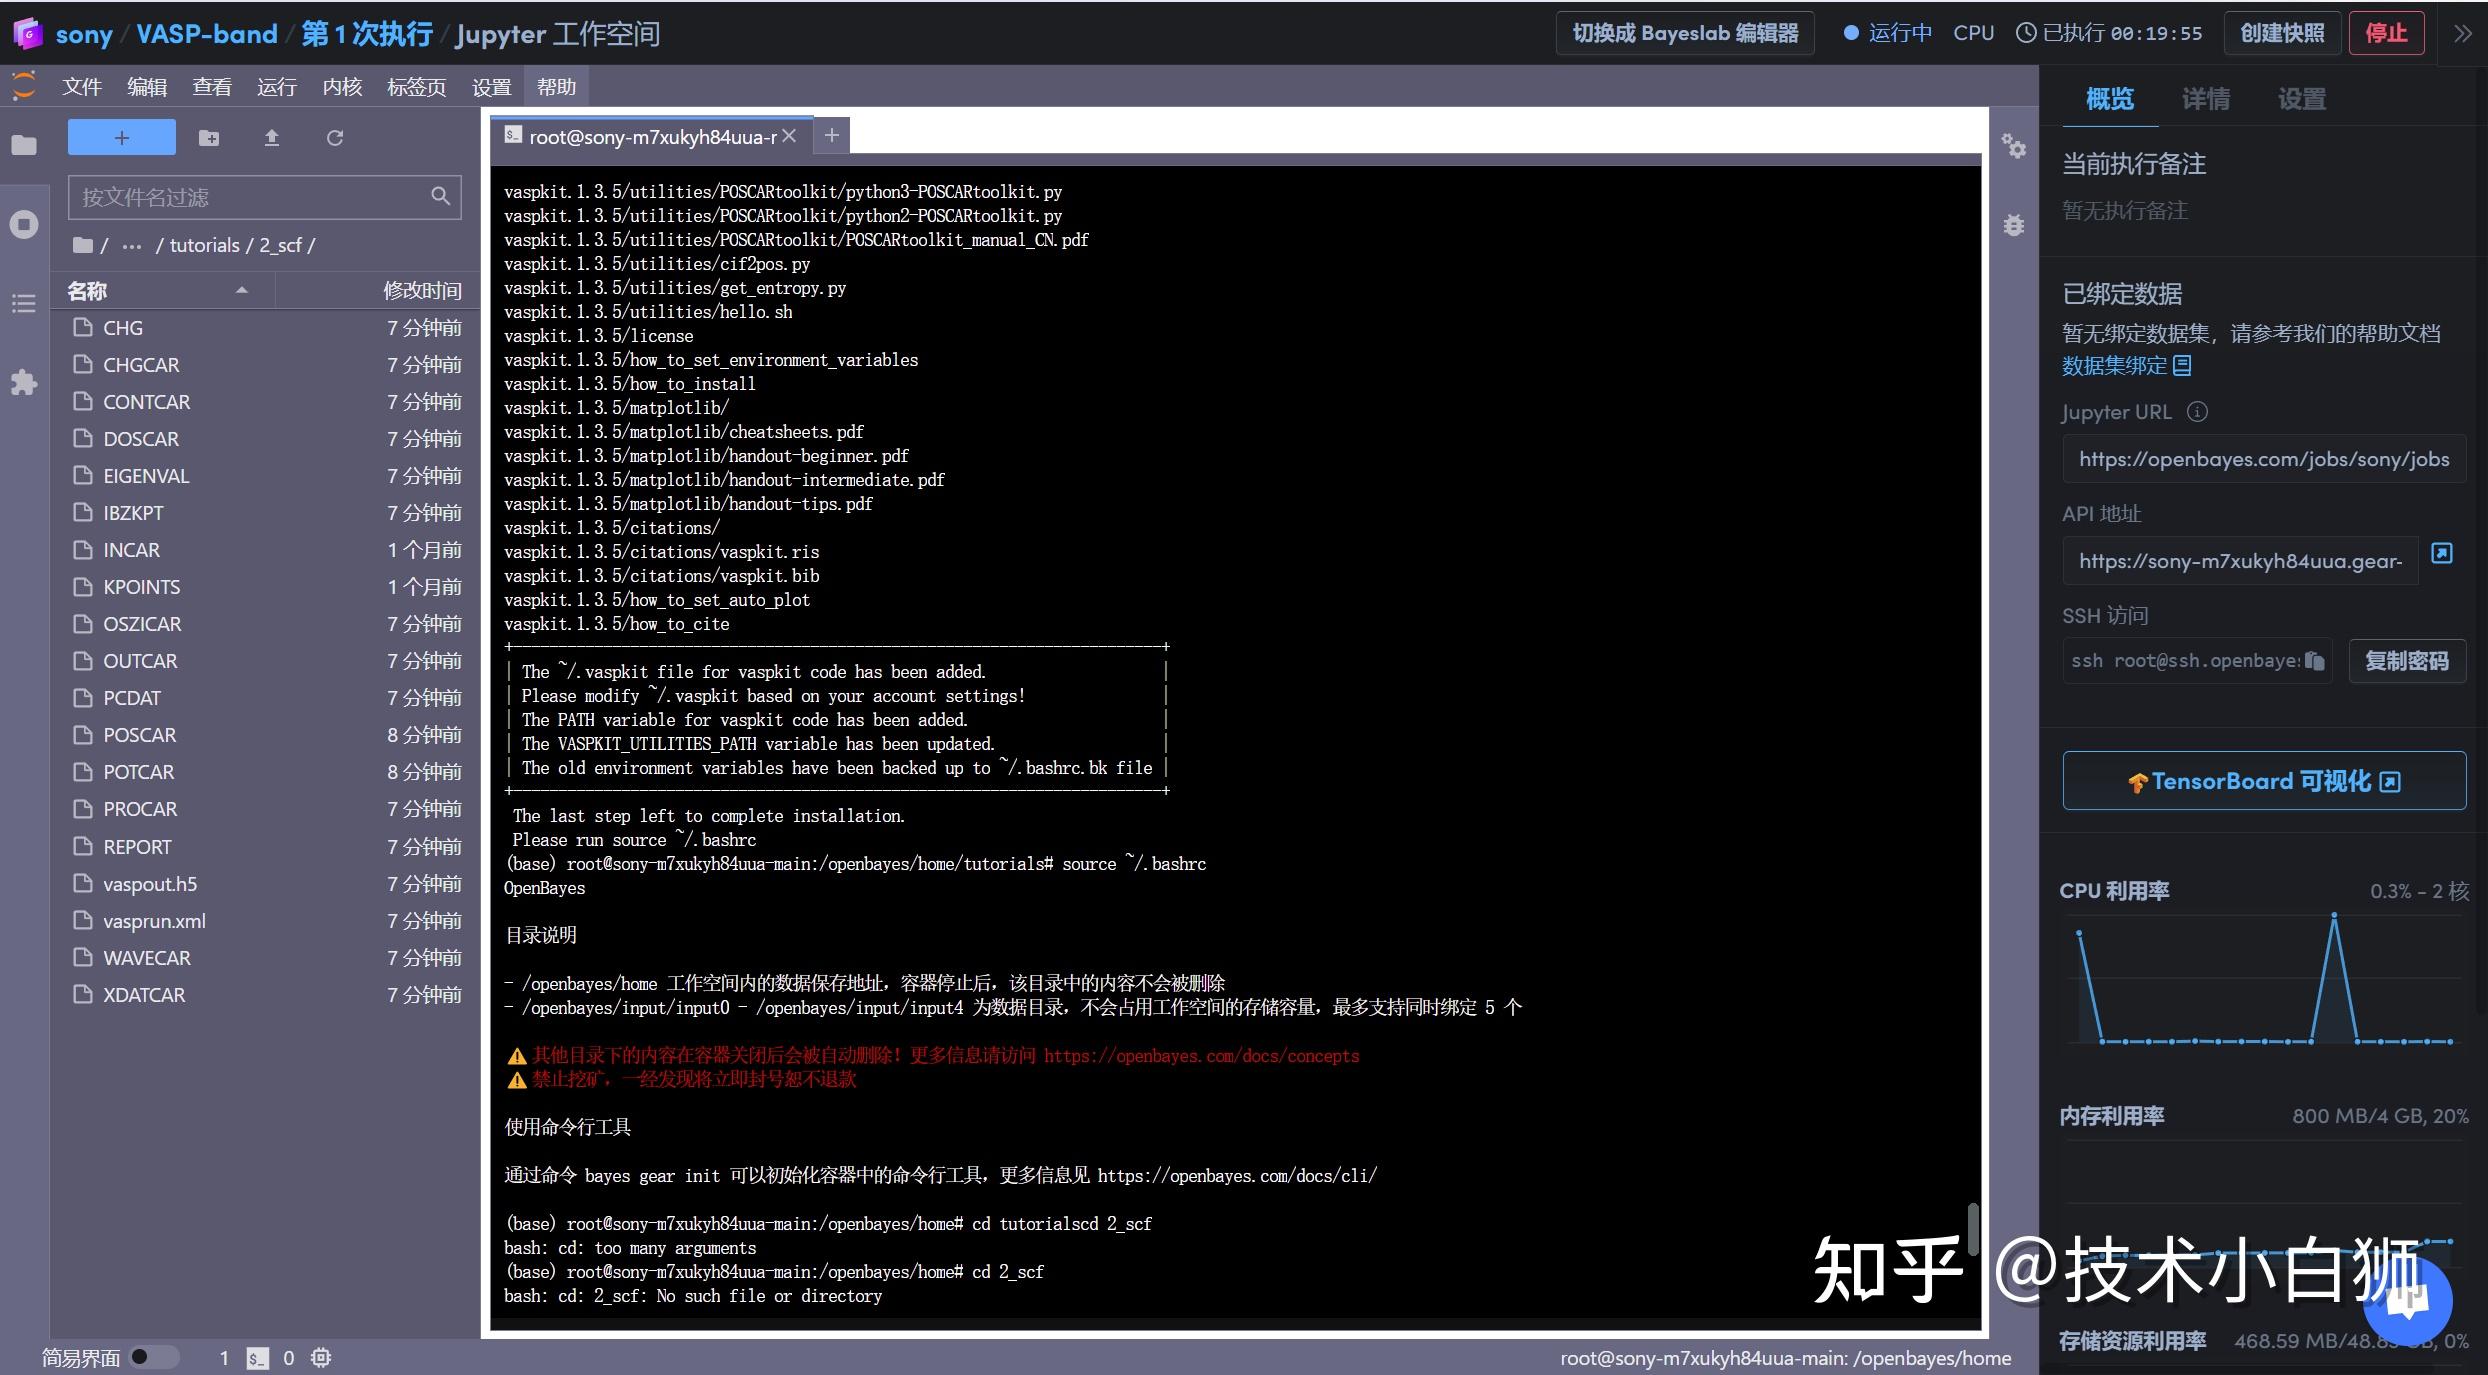The height and width of the screenshot is (1375, 2488).
Task: Open the extension manager puzzle icon
Action: 24,382
